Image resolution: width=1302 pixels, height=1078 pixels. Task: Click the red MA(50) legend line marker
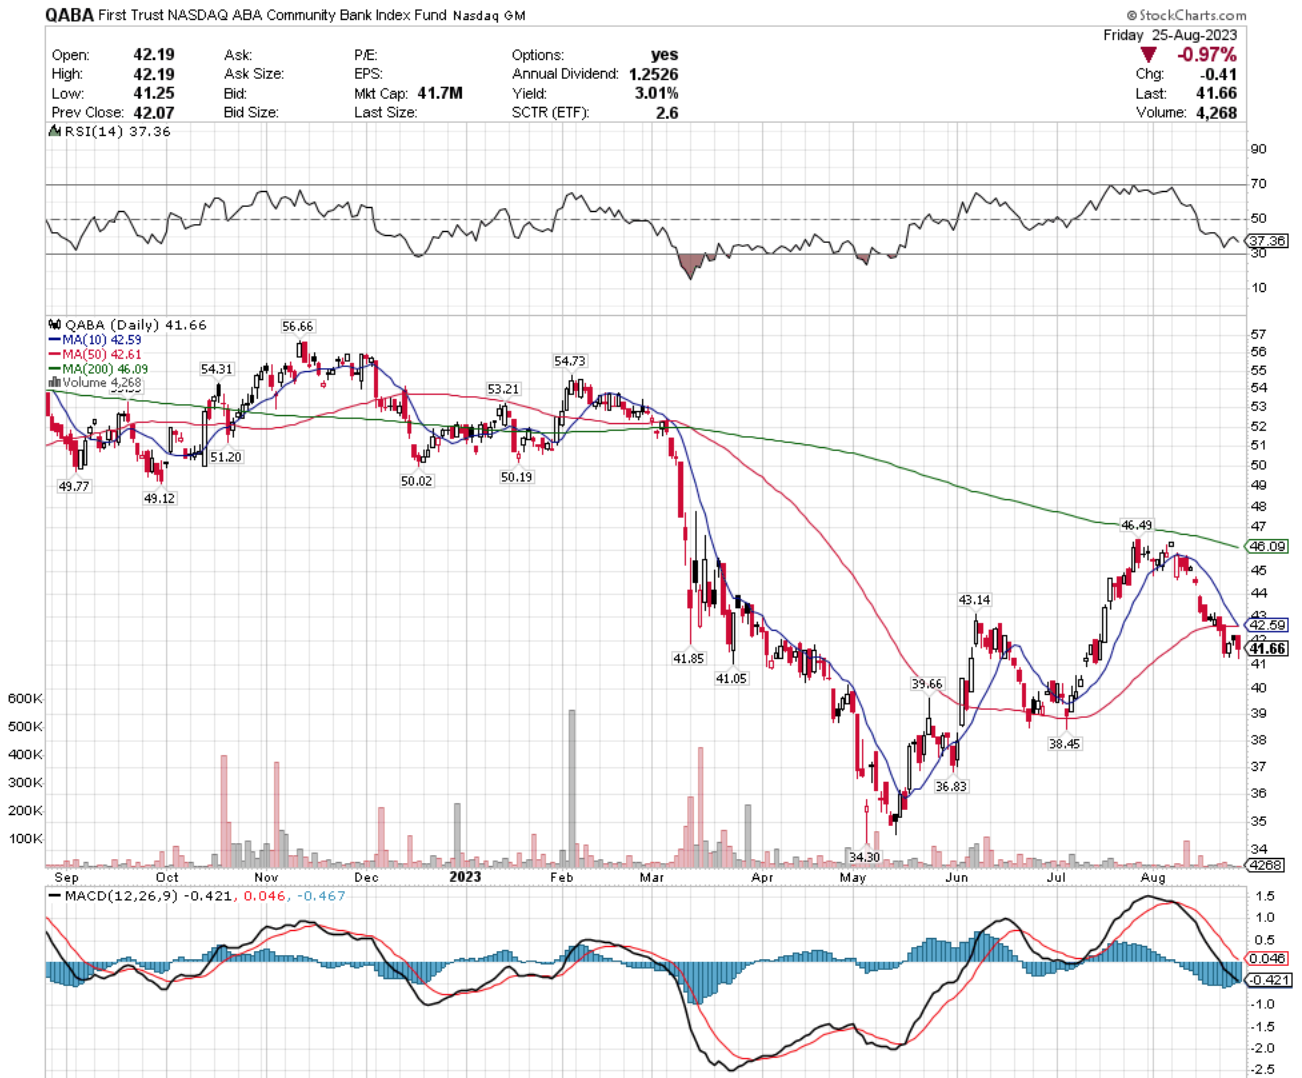point(55,354)
